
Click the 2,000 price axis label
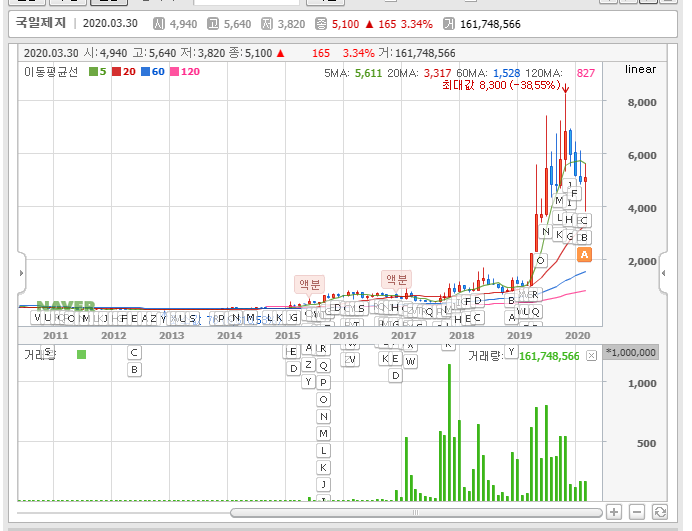pos(642,261)
